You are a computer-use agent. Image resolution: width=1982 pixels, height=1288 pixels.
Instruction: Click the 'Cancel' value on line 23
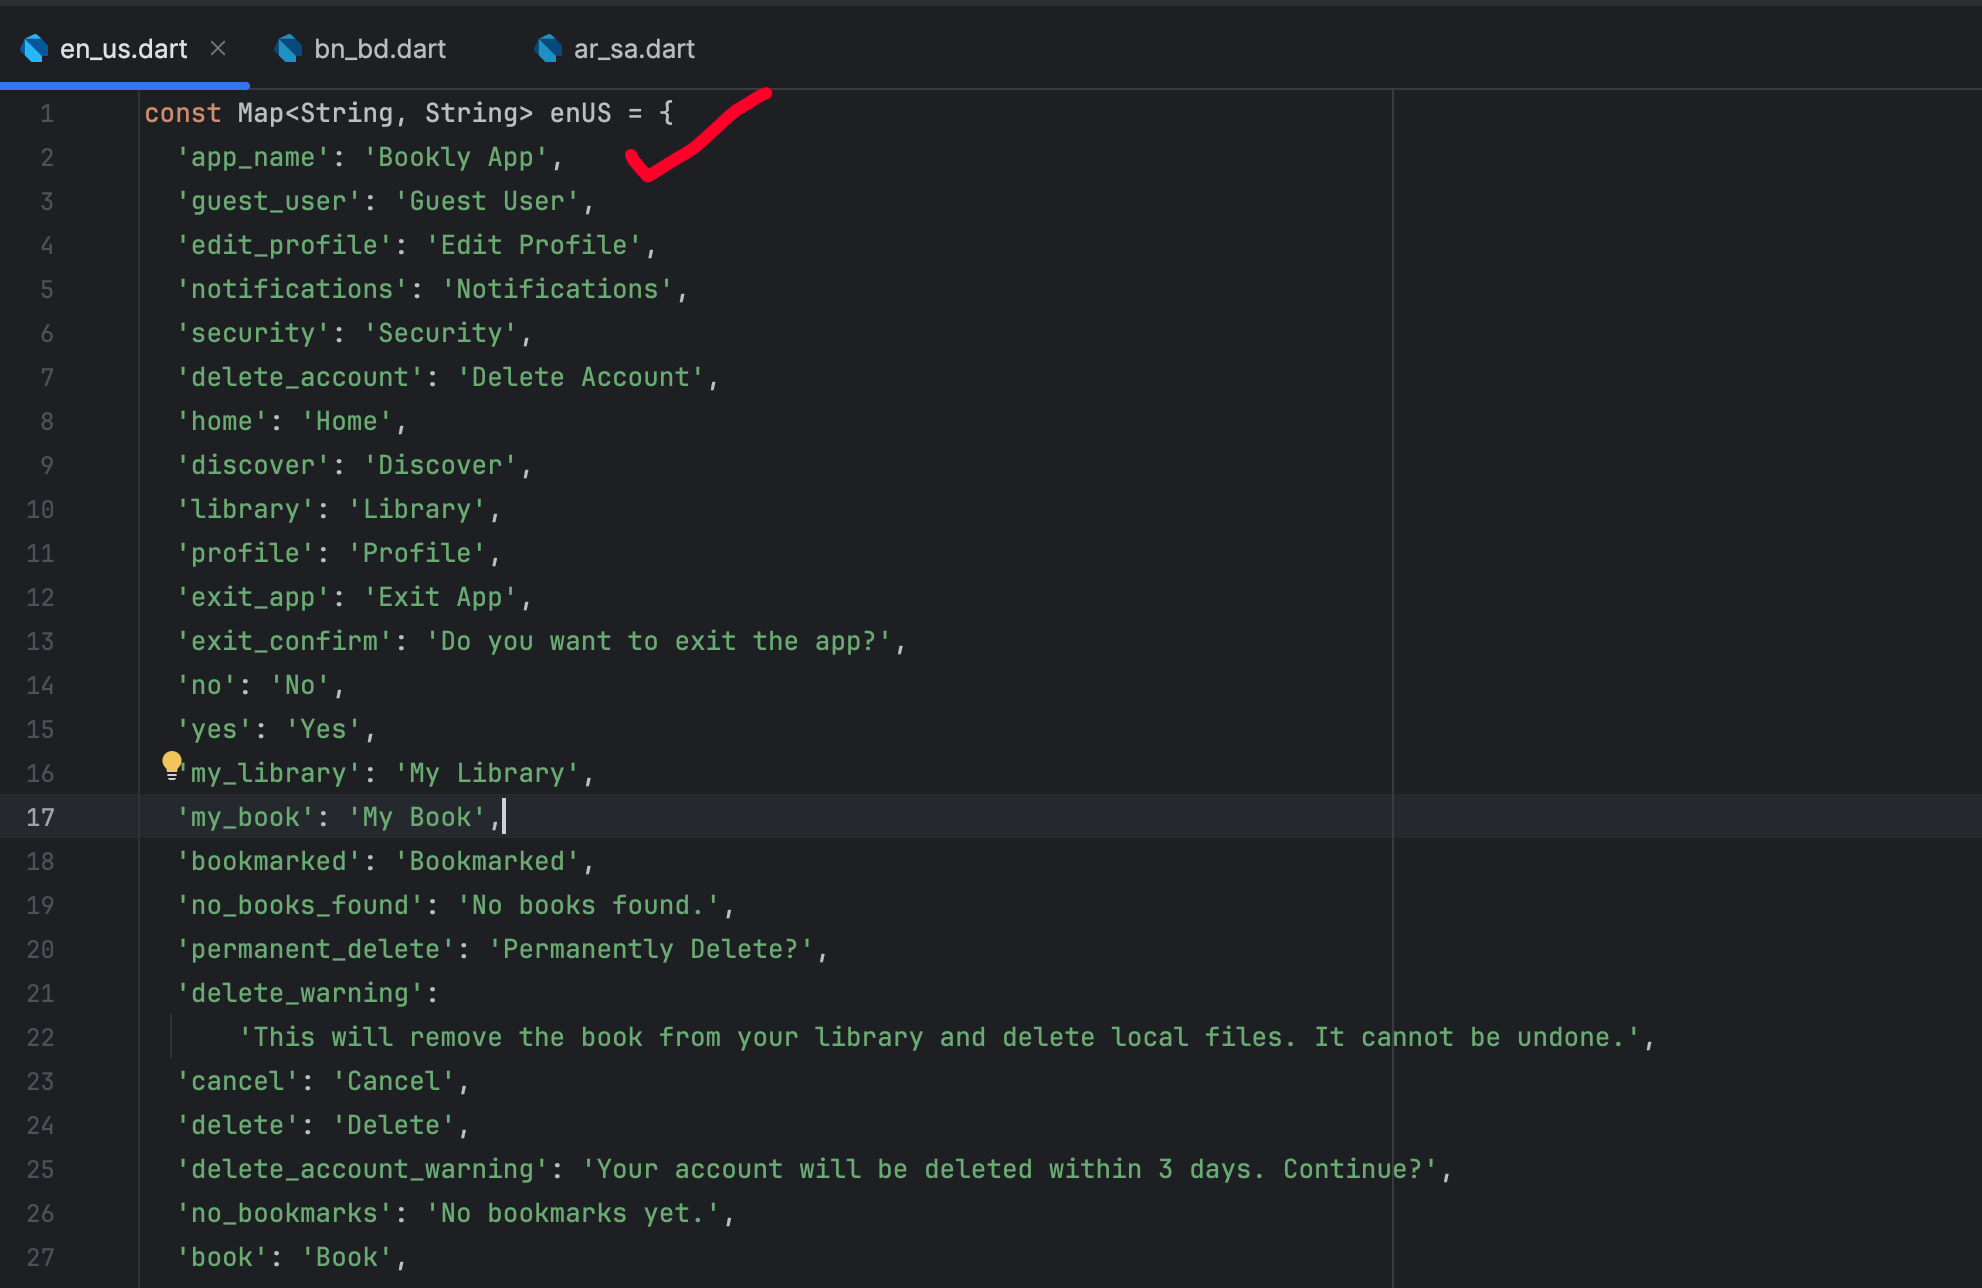click(x=394, y=1081)
